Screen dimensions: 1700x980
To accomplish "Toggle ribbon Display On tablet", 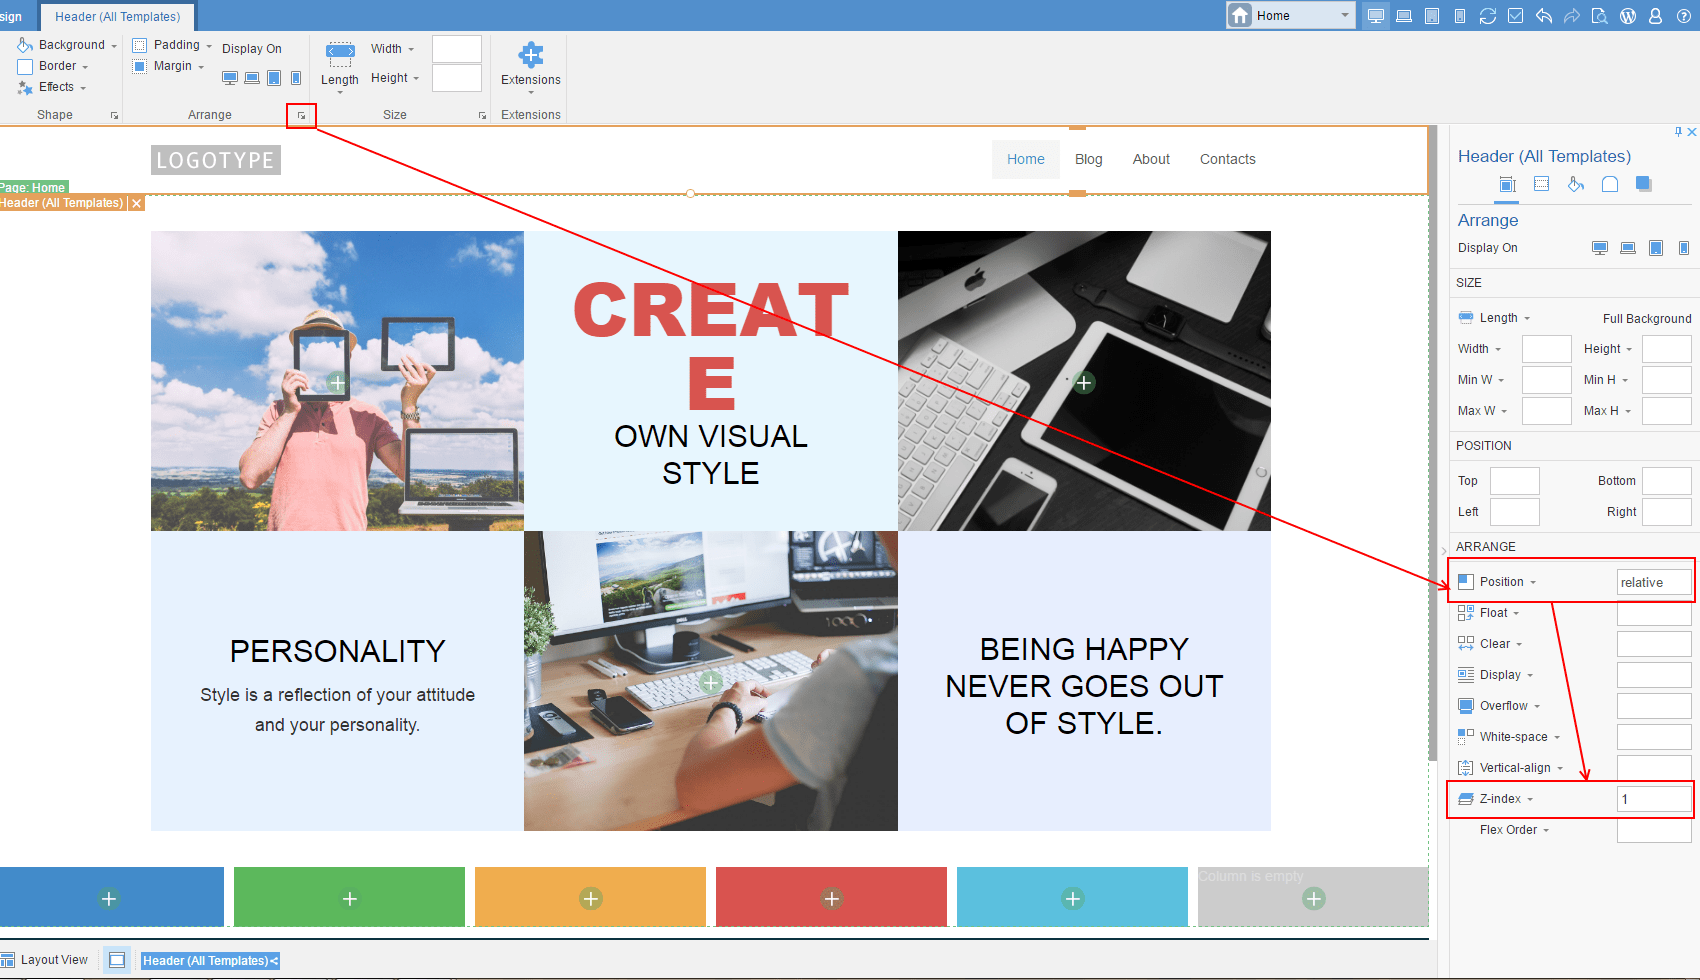I will [x=274, y=78].
